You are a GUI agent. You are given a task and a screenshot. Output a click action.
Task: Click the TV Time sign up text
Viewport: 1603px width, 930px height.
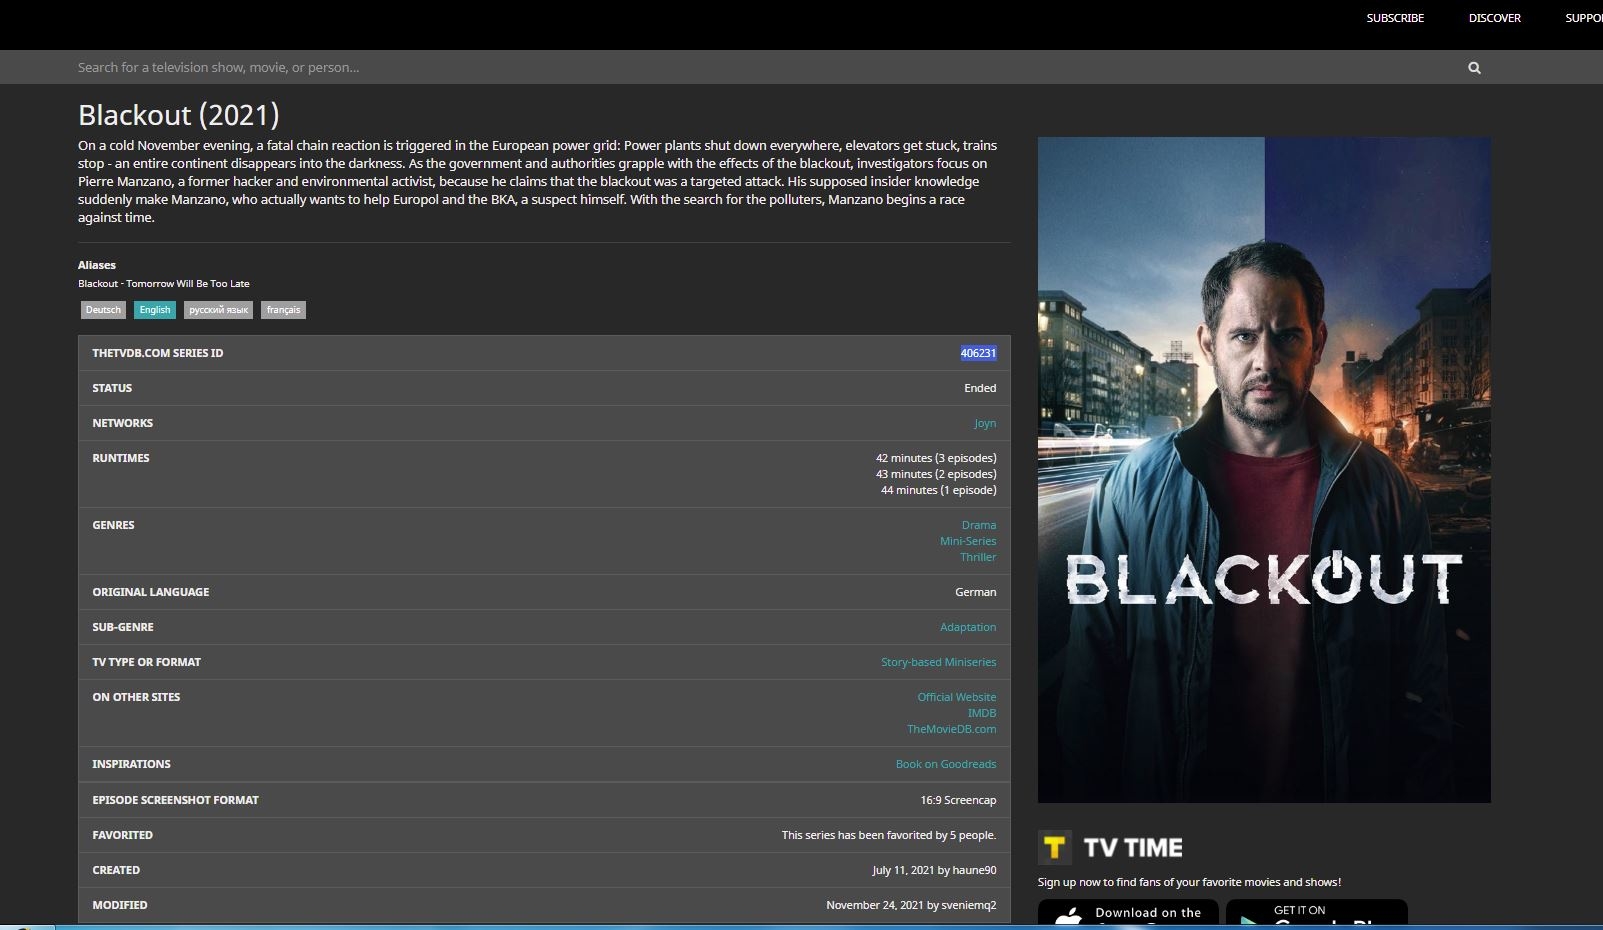pos(1189,882)
